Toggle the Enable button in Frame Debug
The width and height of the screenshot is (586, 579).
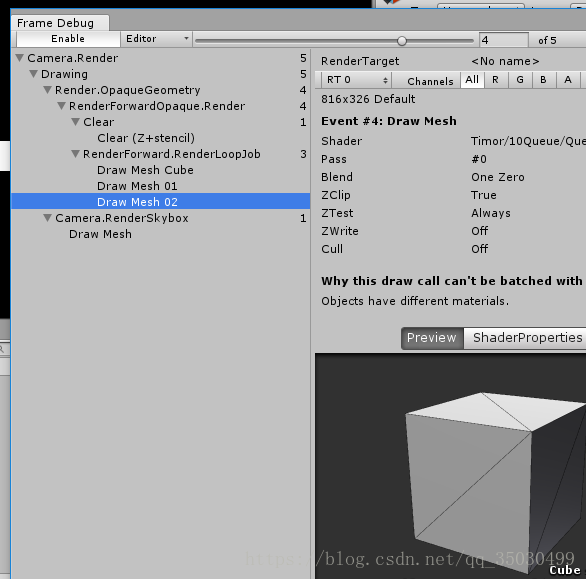click(68, 39)
